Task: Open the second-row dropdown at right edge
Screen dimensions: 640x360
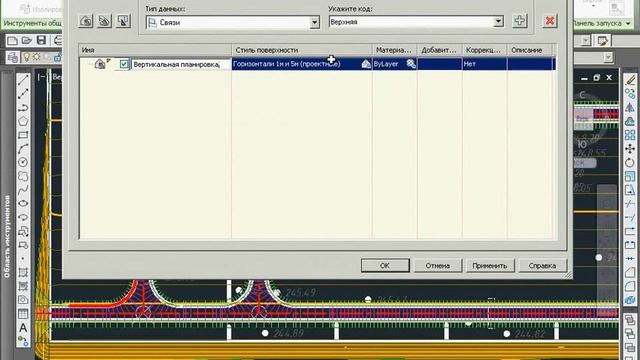Action: click(x=608, y=58)
